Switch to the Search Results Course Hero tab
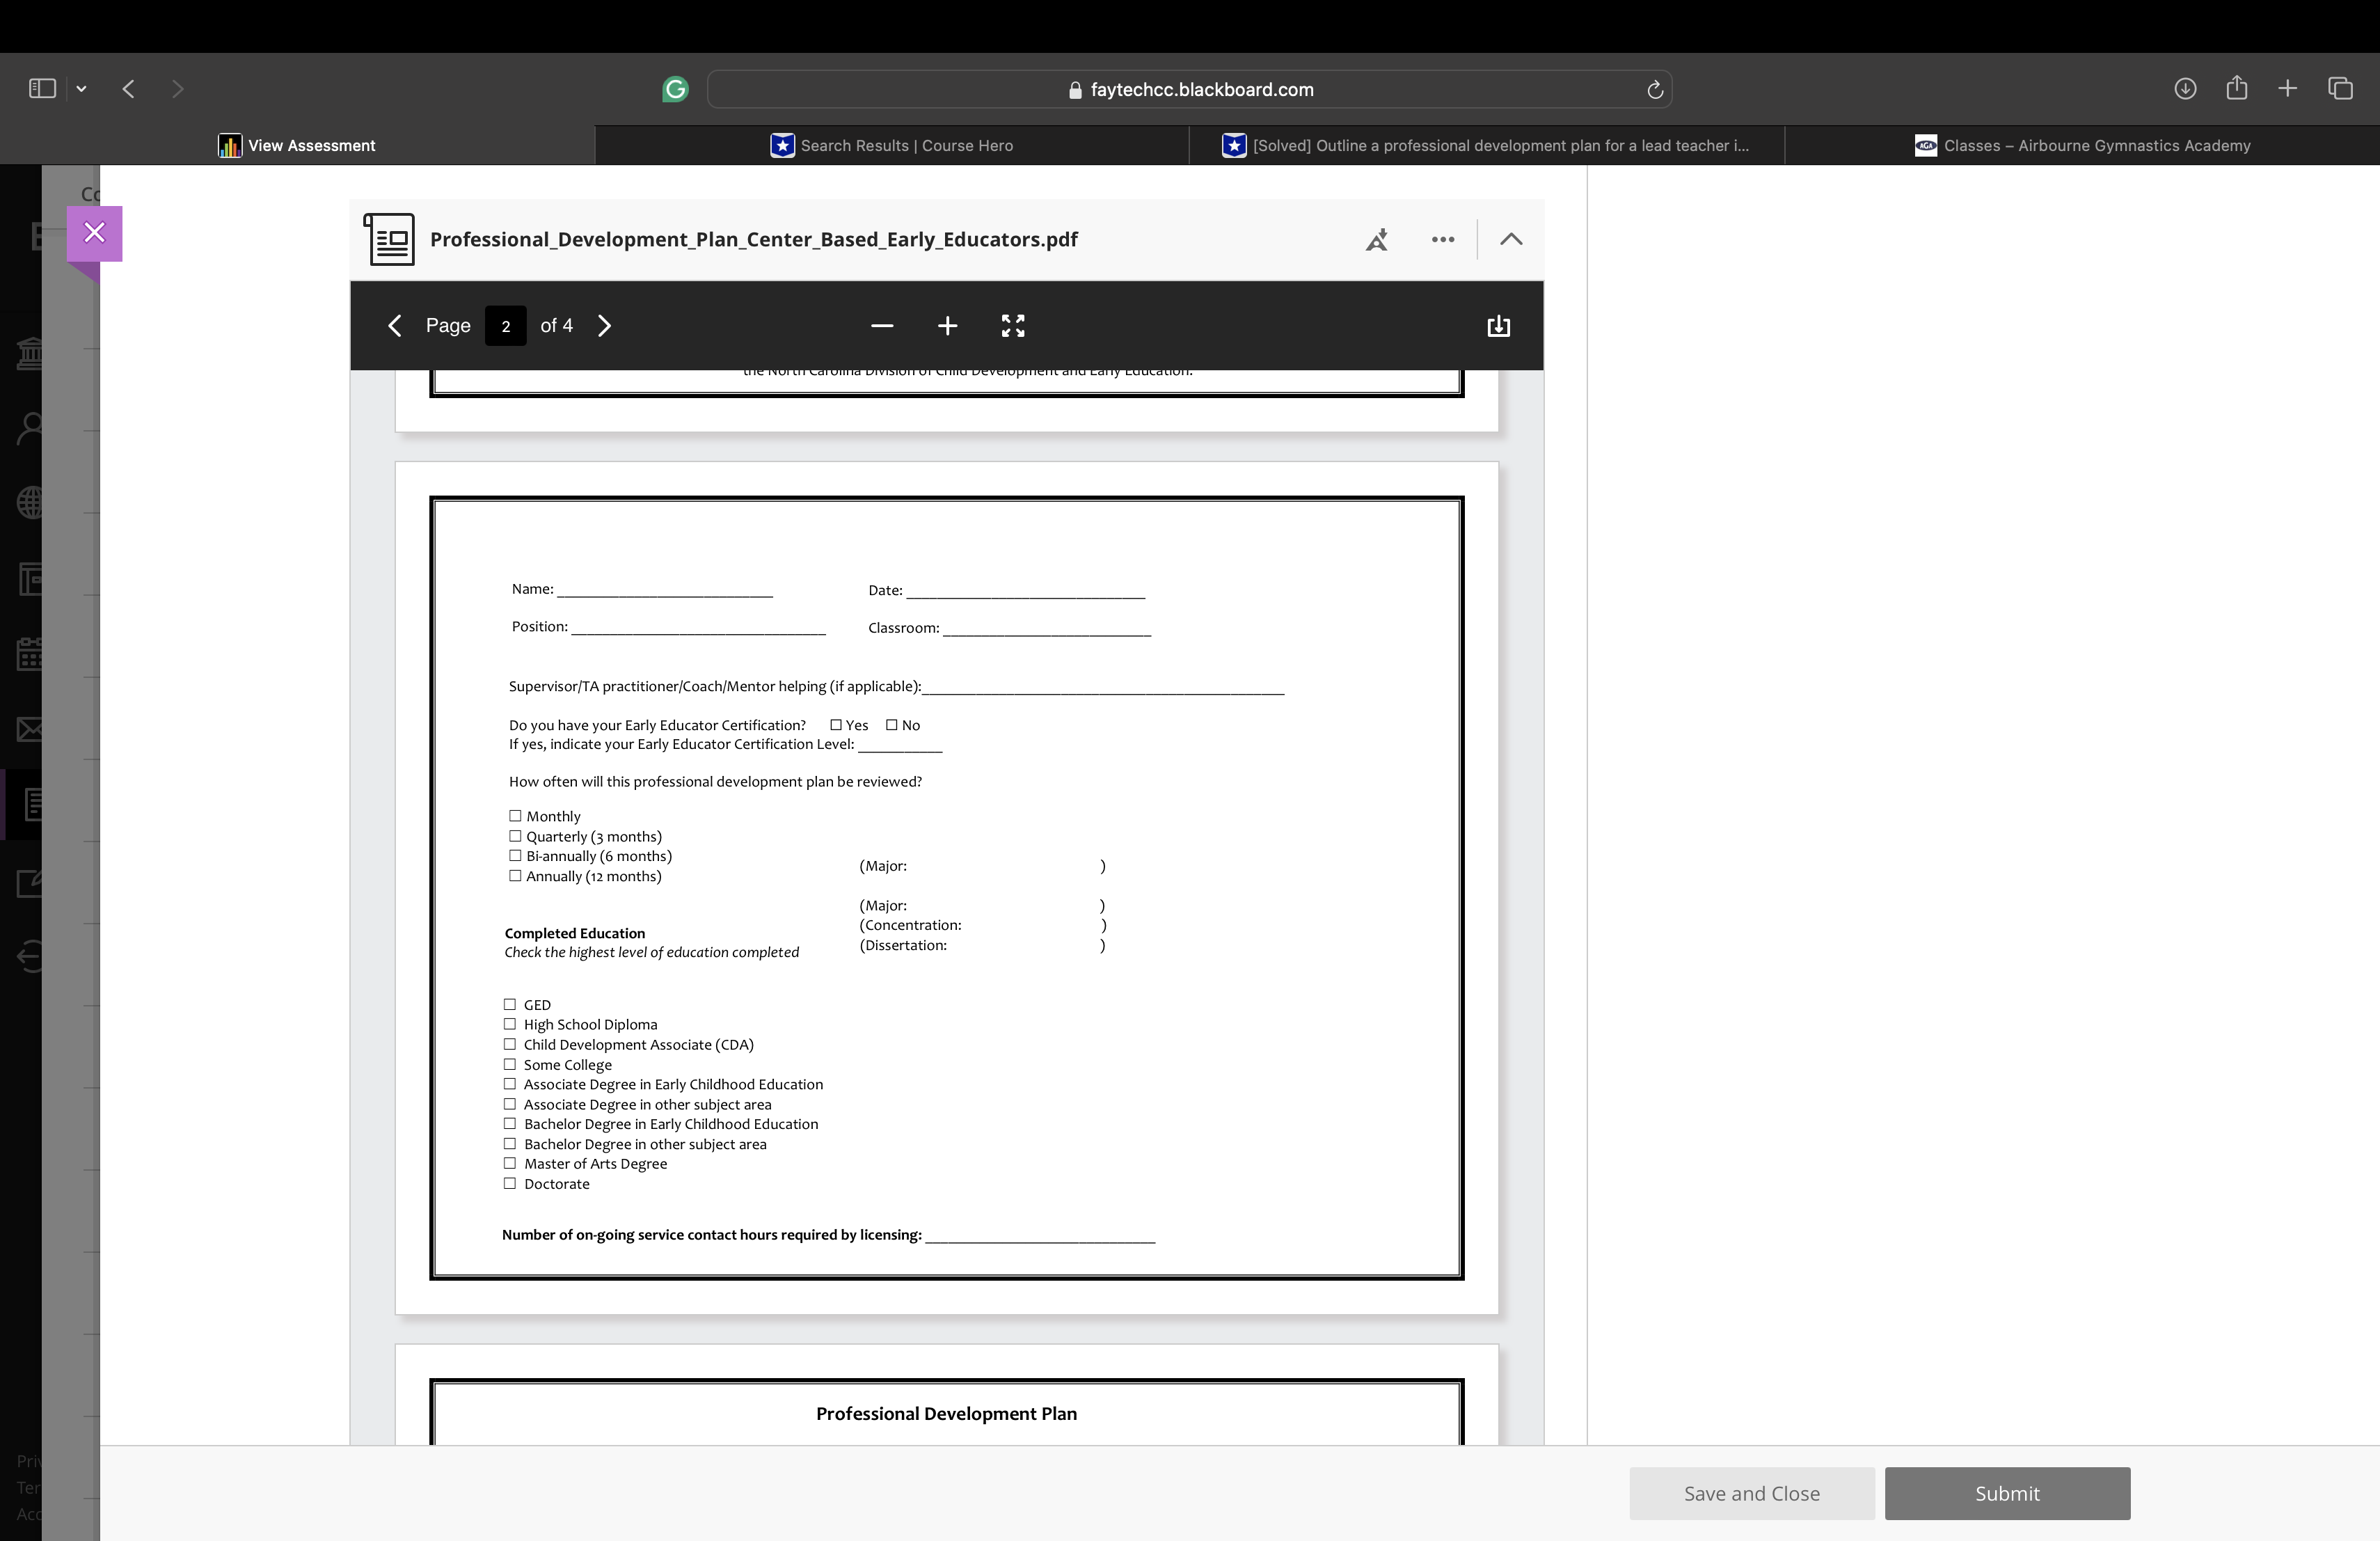Viewport: 2380px width, 1541px height. [893, 145]
